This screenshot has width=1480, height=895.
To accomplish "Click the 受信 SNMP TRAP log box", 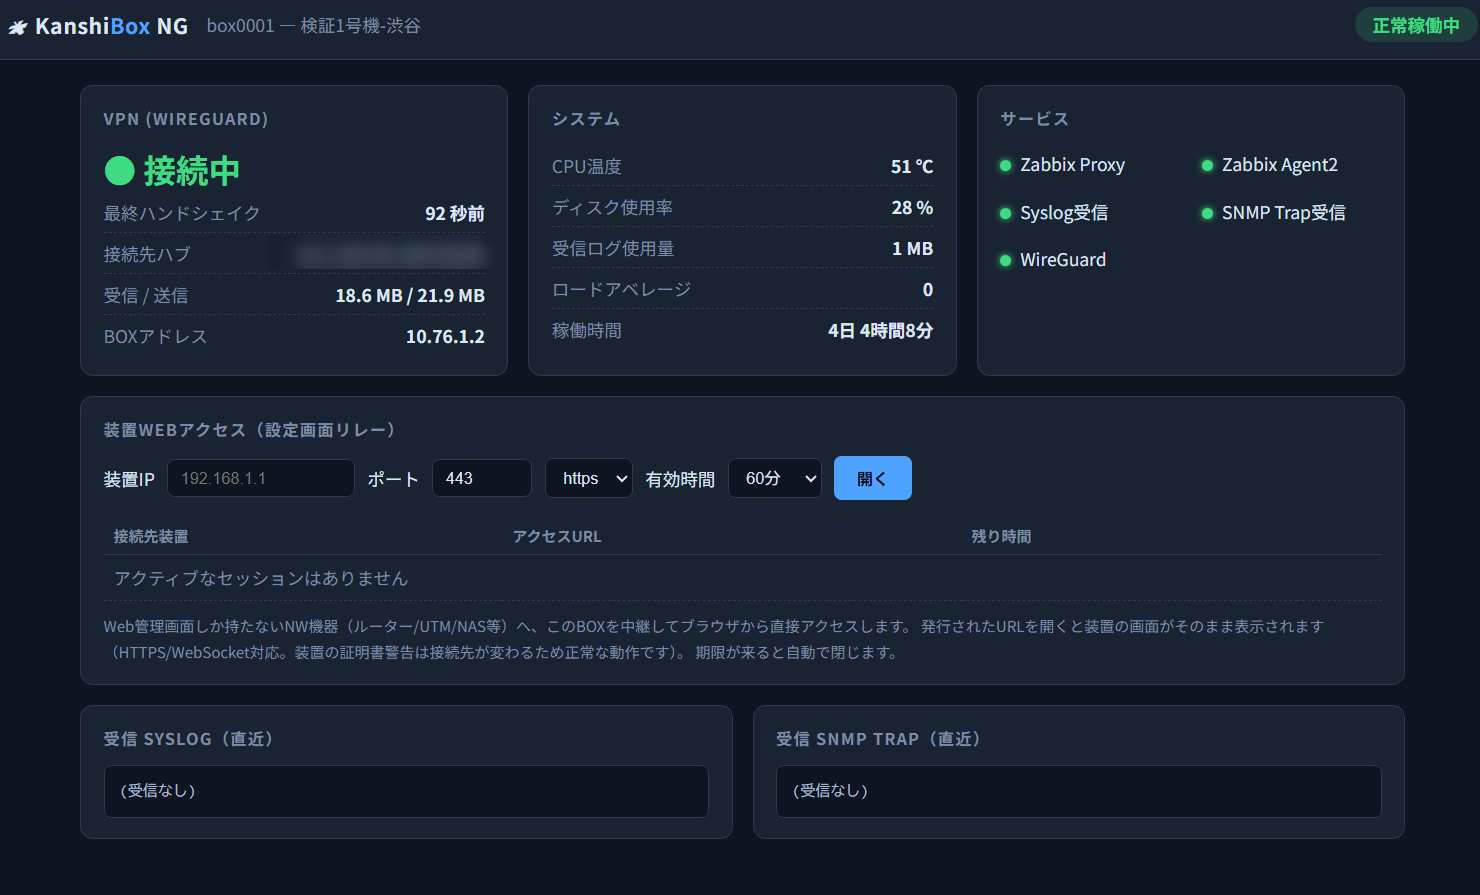I will (x=1079, y=791).
